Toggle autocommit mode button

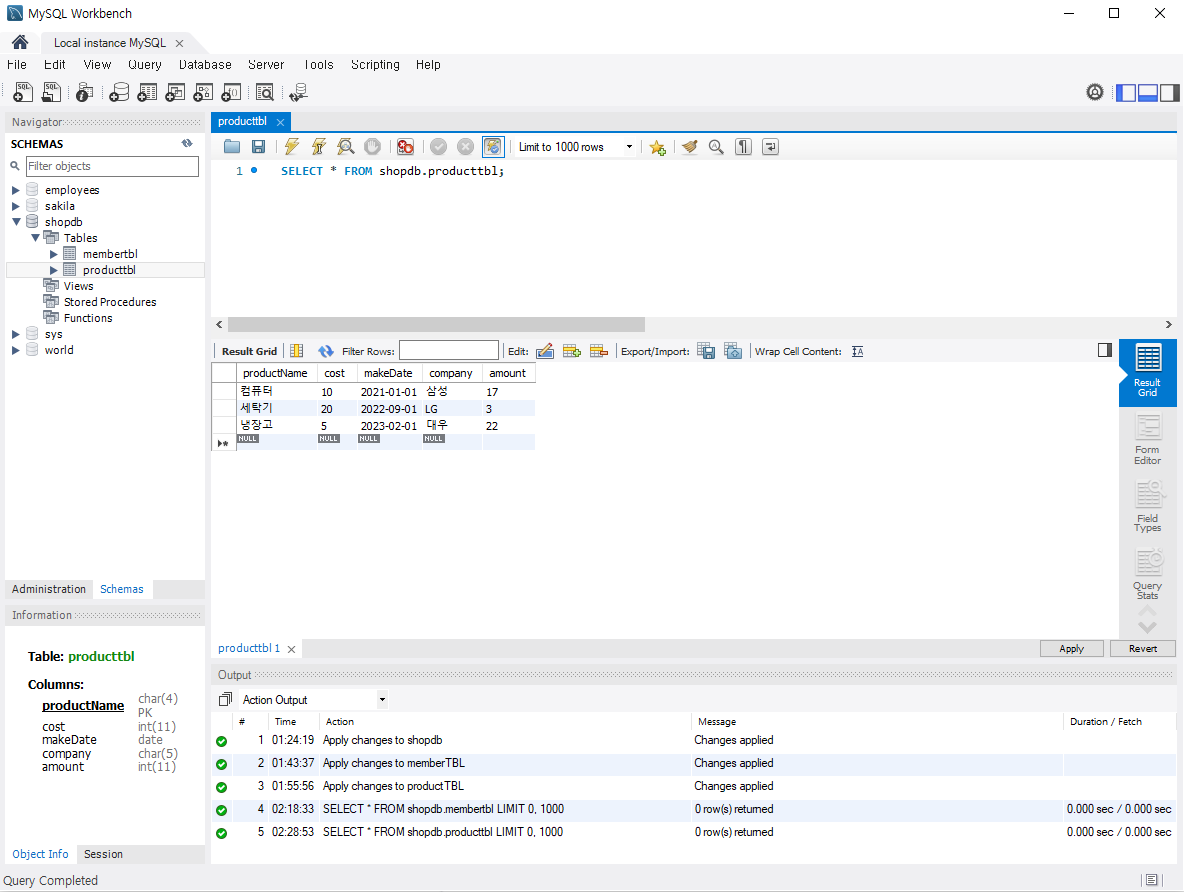(x=493, y=147)
